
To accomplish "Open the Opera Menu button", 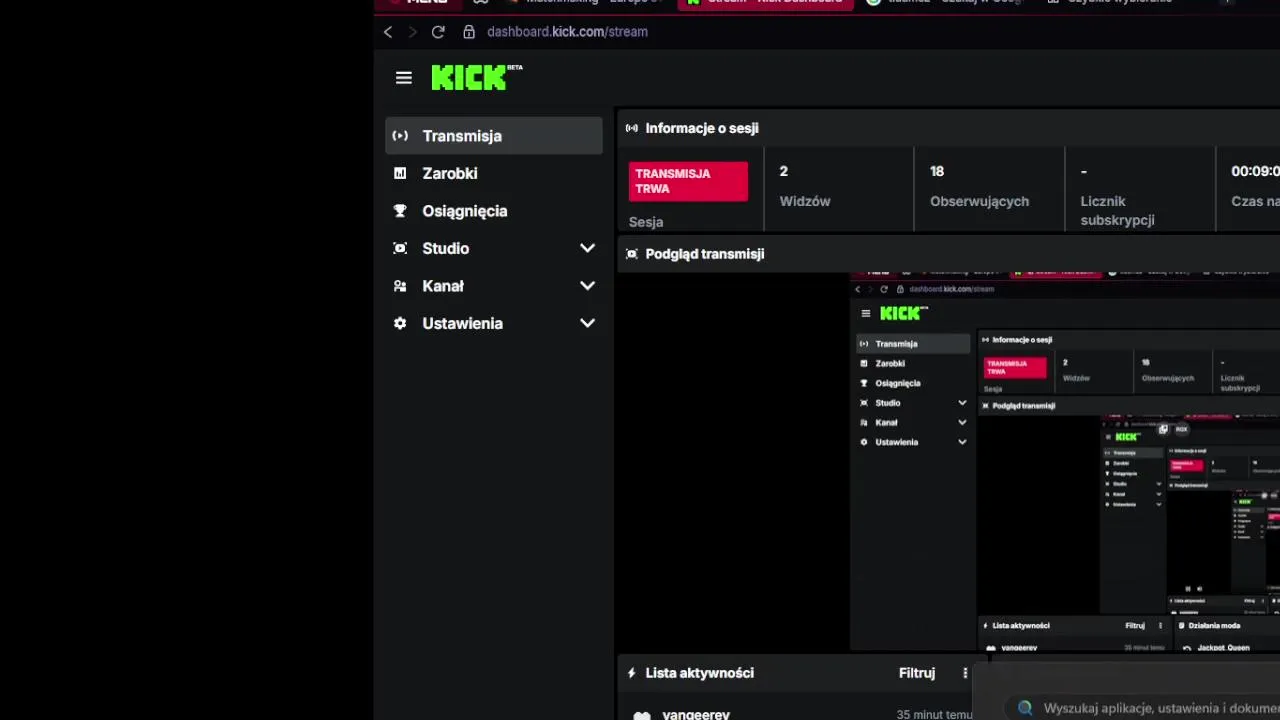I will pyautogui.click(x=418, y=3).
